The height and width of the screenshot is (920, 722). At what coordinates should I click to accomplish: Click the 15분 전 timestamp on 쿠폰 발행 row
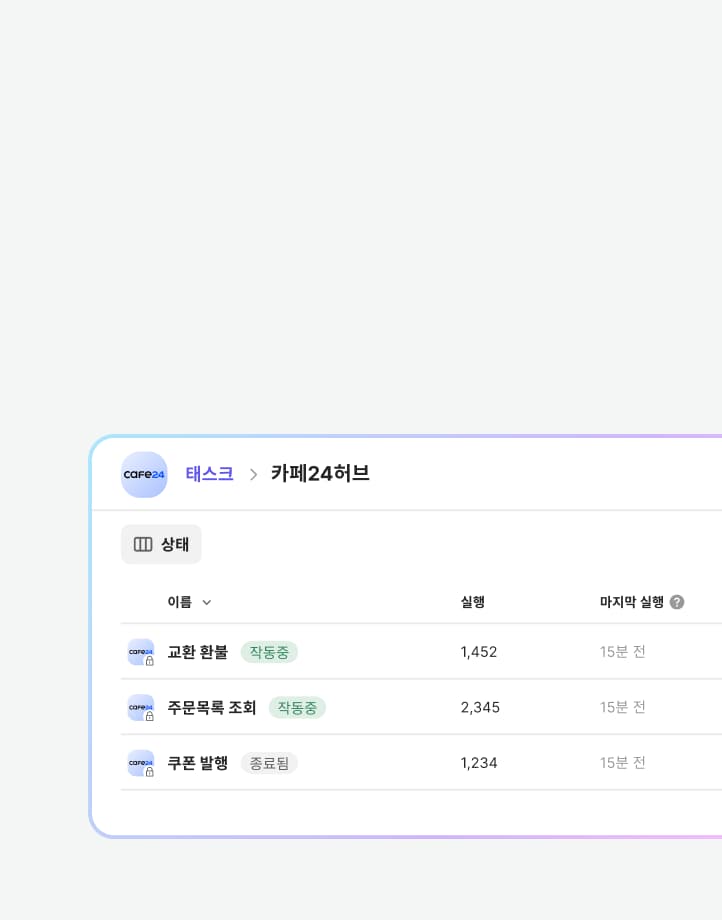coord(622,763)
